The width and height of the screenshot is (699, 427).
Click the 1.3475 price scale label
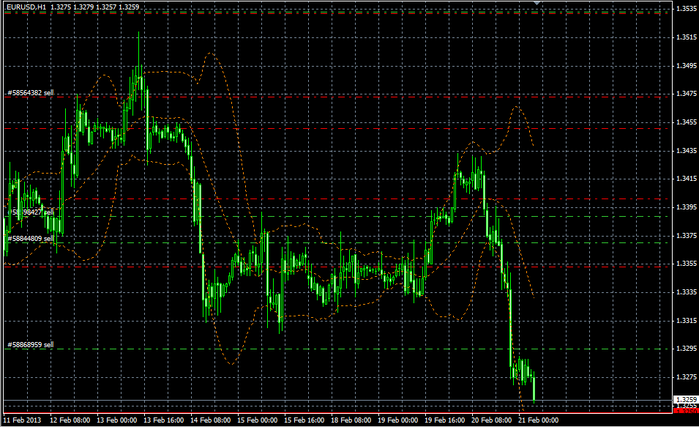[x=687, y=94]
